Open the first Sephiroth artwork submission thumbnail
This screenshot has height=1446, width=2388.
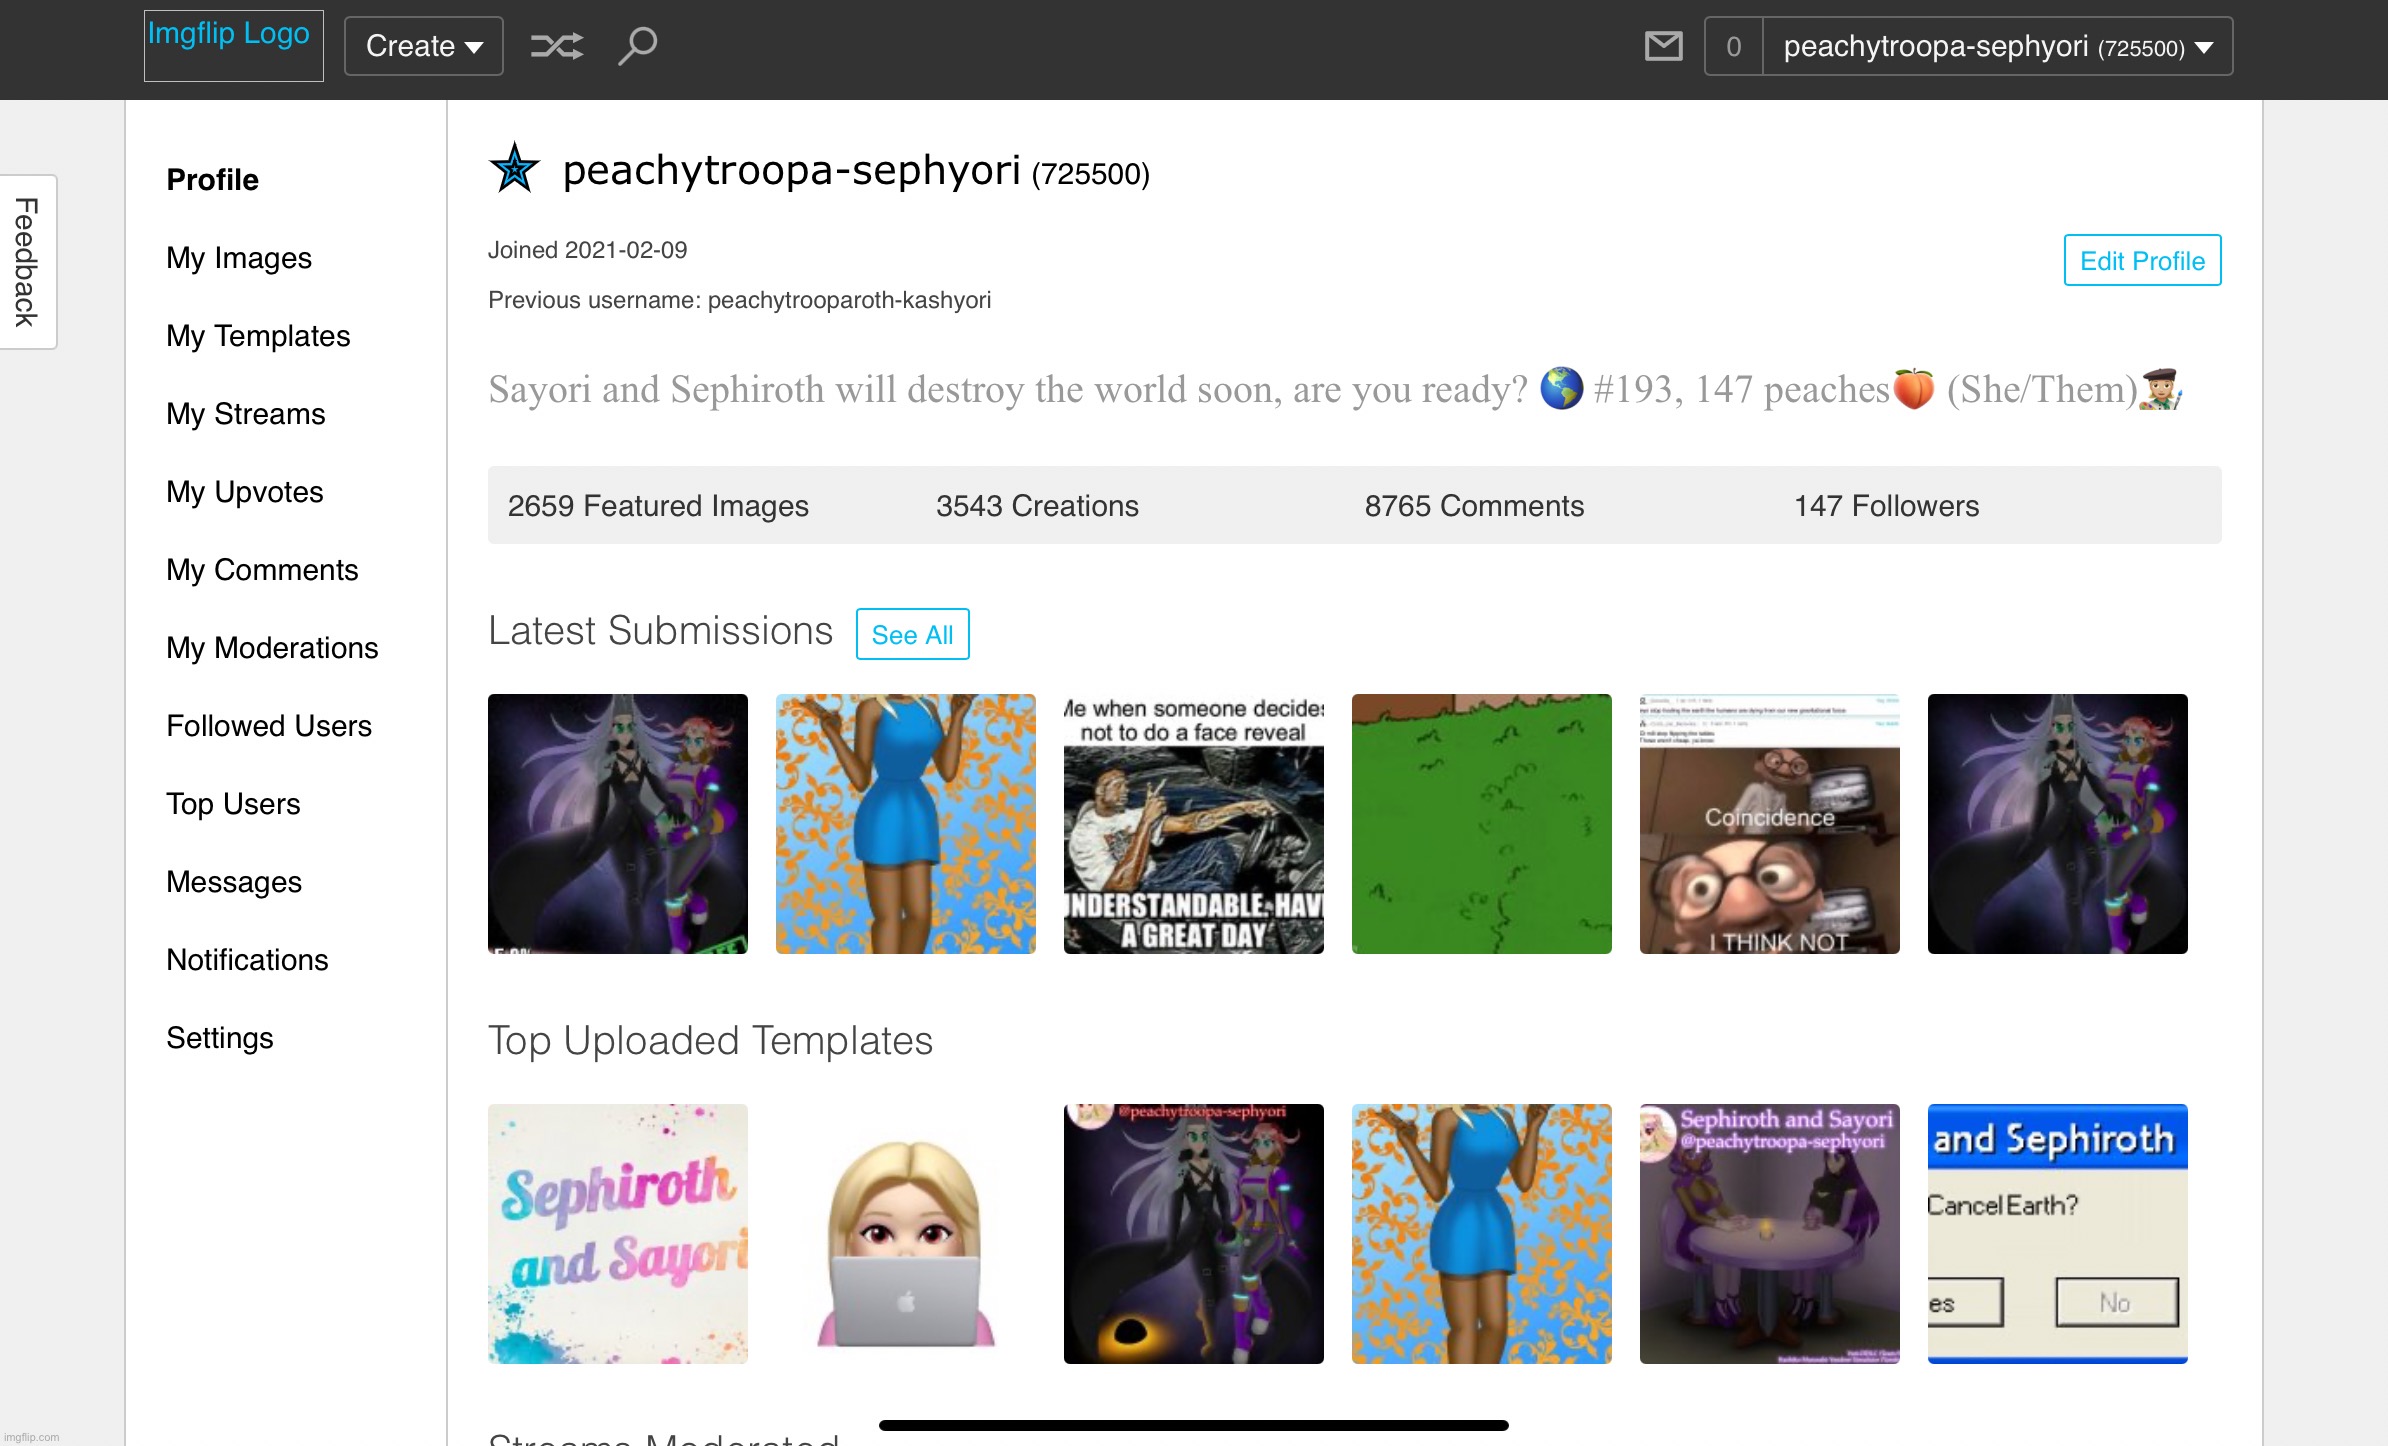point(618,824)
